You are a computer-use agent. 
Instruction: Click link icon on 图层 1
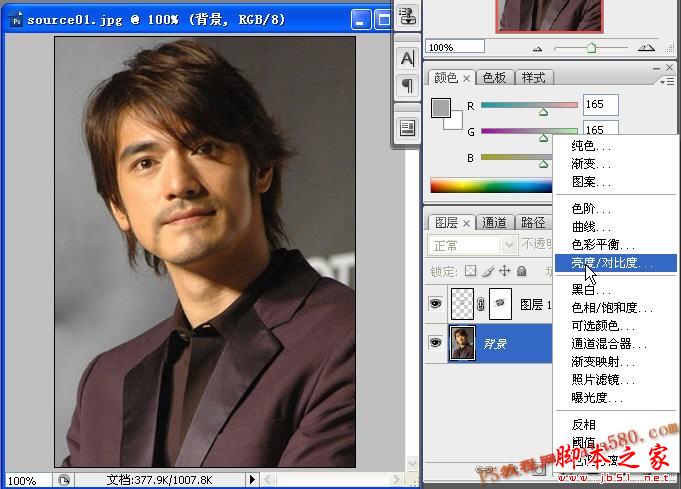tap(481, 304)
